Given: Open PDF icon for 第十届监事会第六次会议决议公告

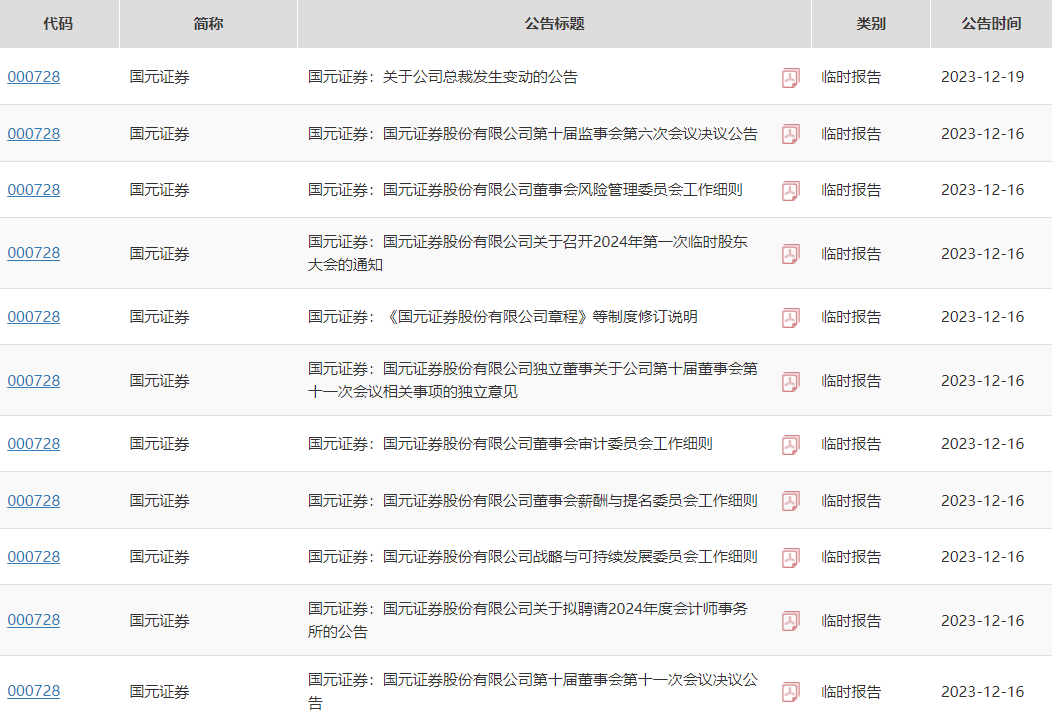Looking at the screenshot, I should pos(790,134).
